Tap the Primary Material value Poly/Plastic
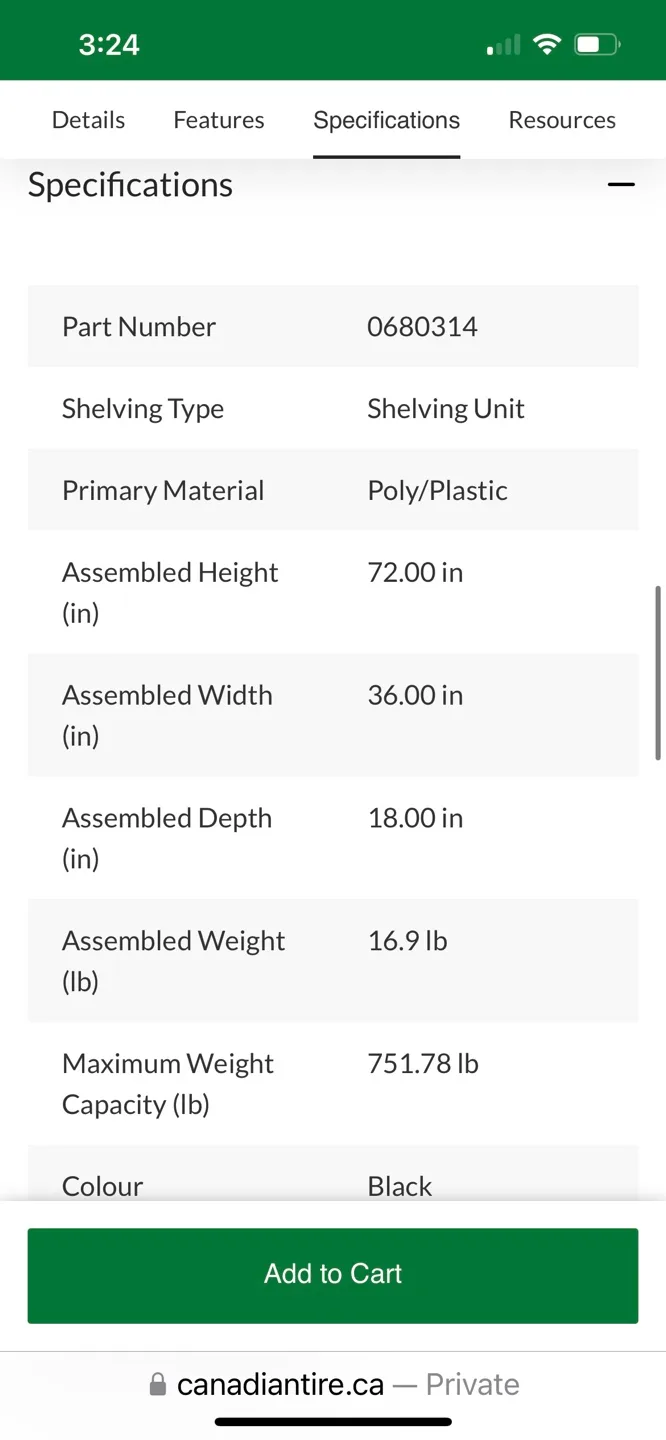The image size is (666, 1440). click(x=437, y=490)
